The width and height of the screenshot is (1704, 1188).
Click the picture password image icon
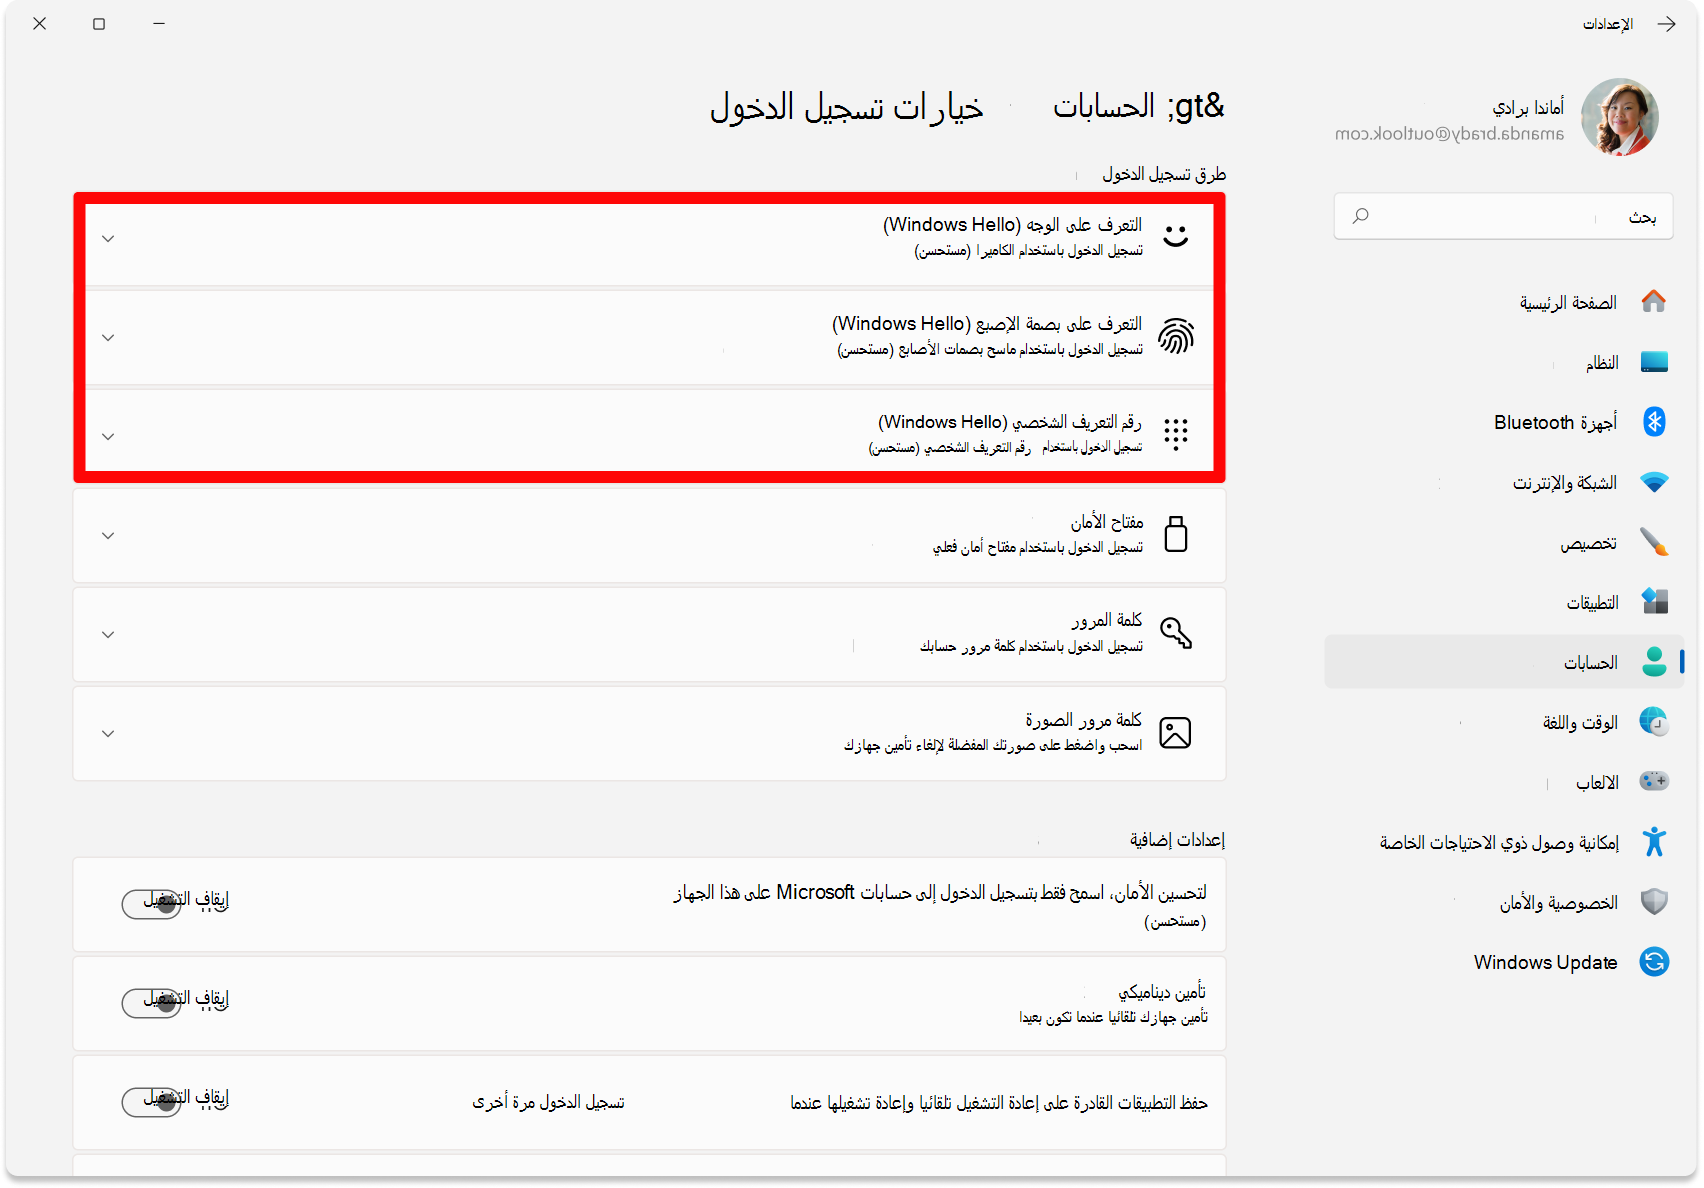1175,733
